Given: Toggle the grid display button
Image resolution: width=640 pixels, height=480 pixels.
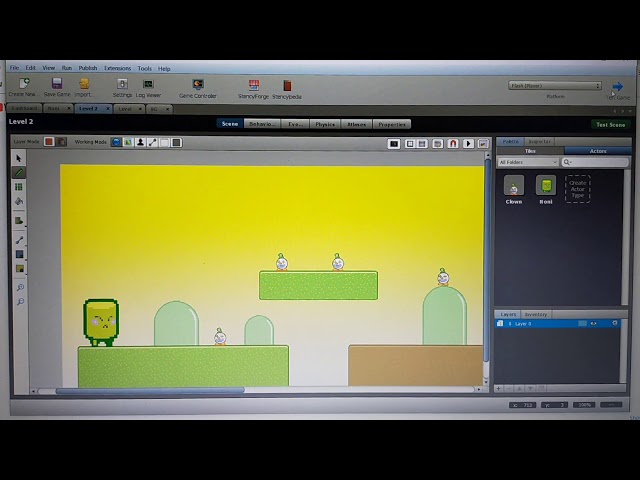Looking at the screenshot, I should click(410, 144).
